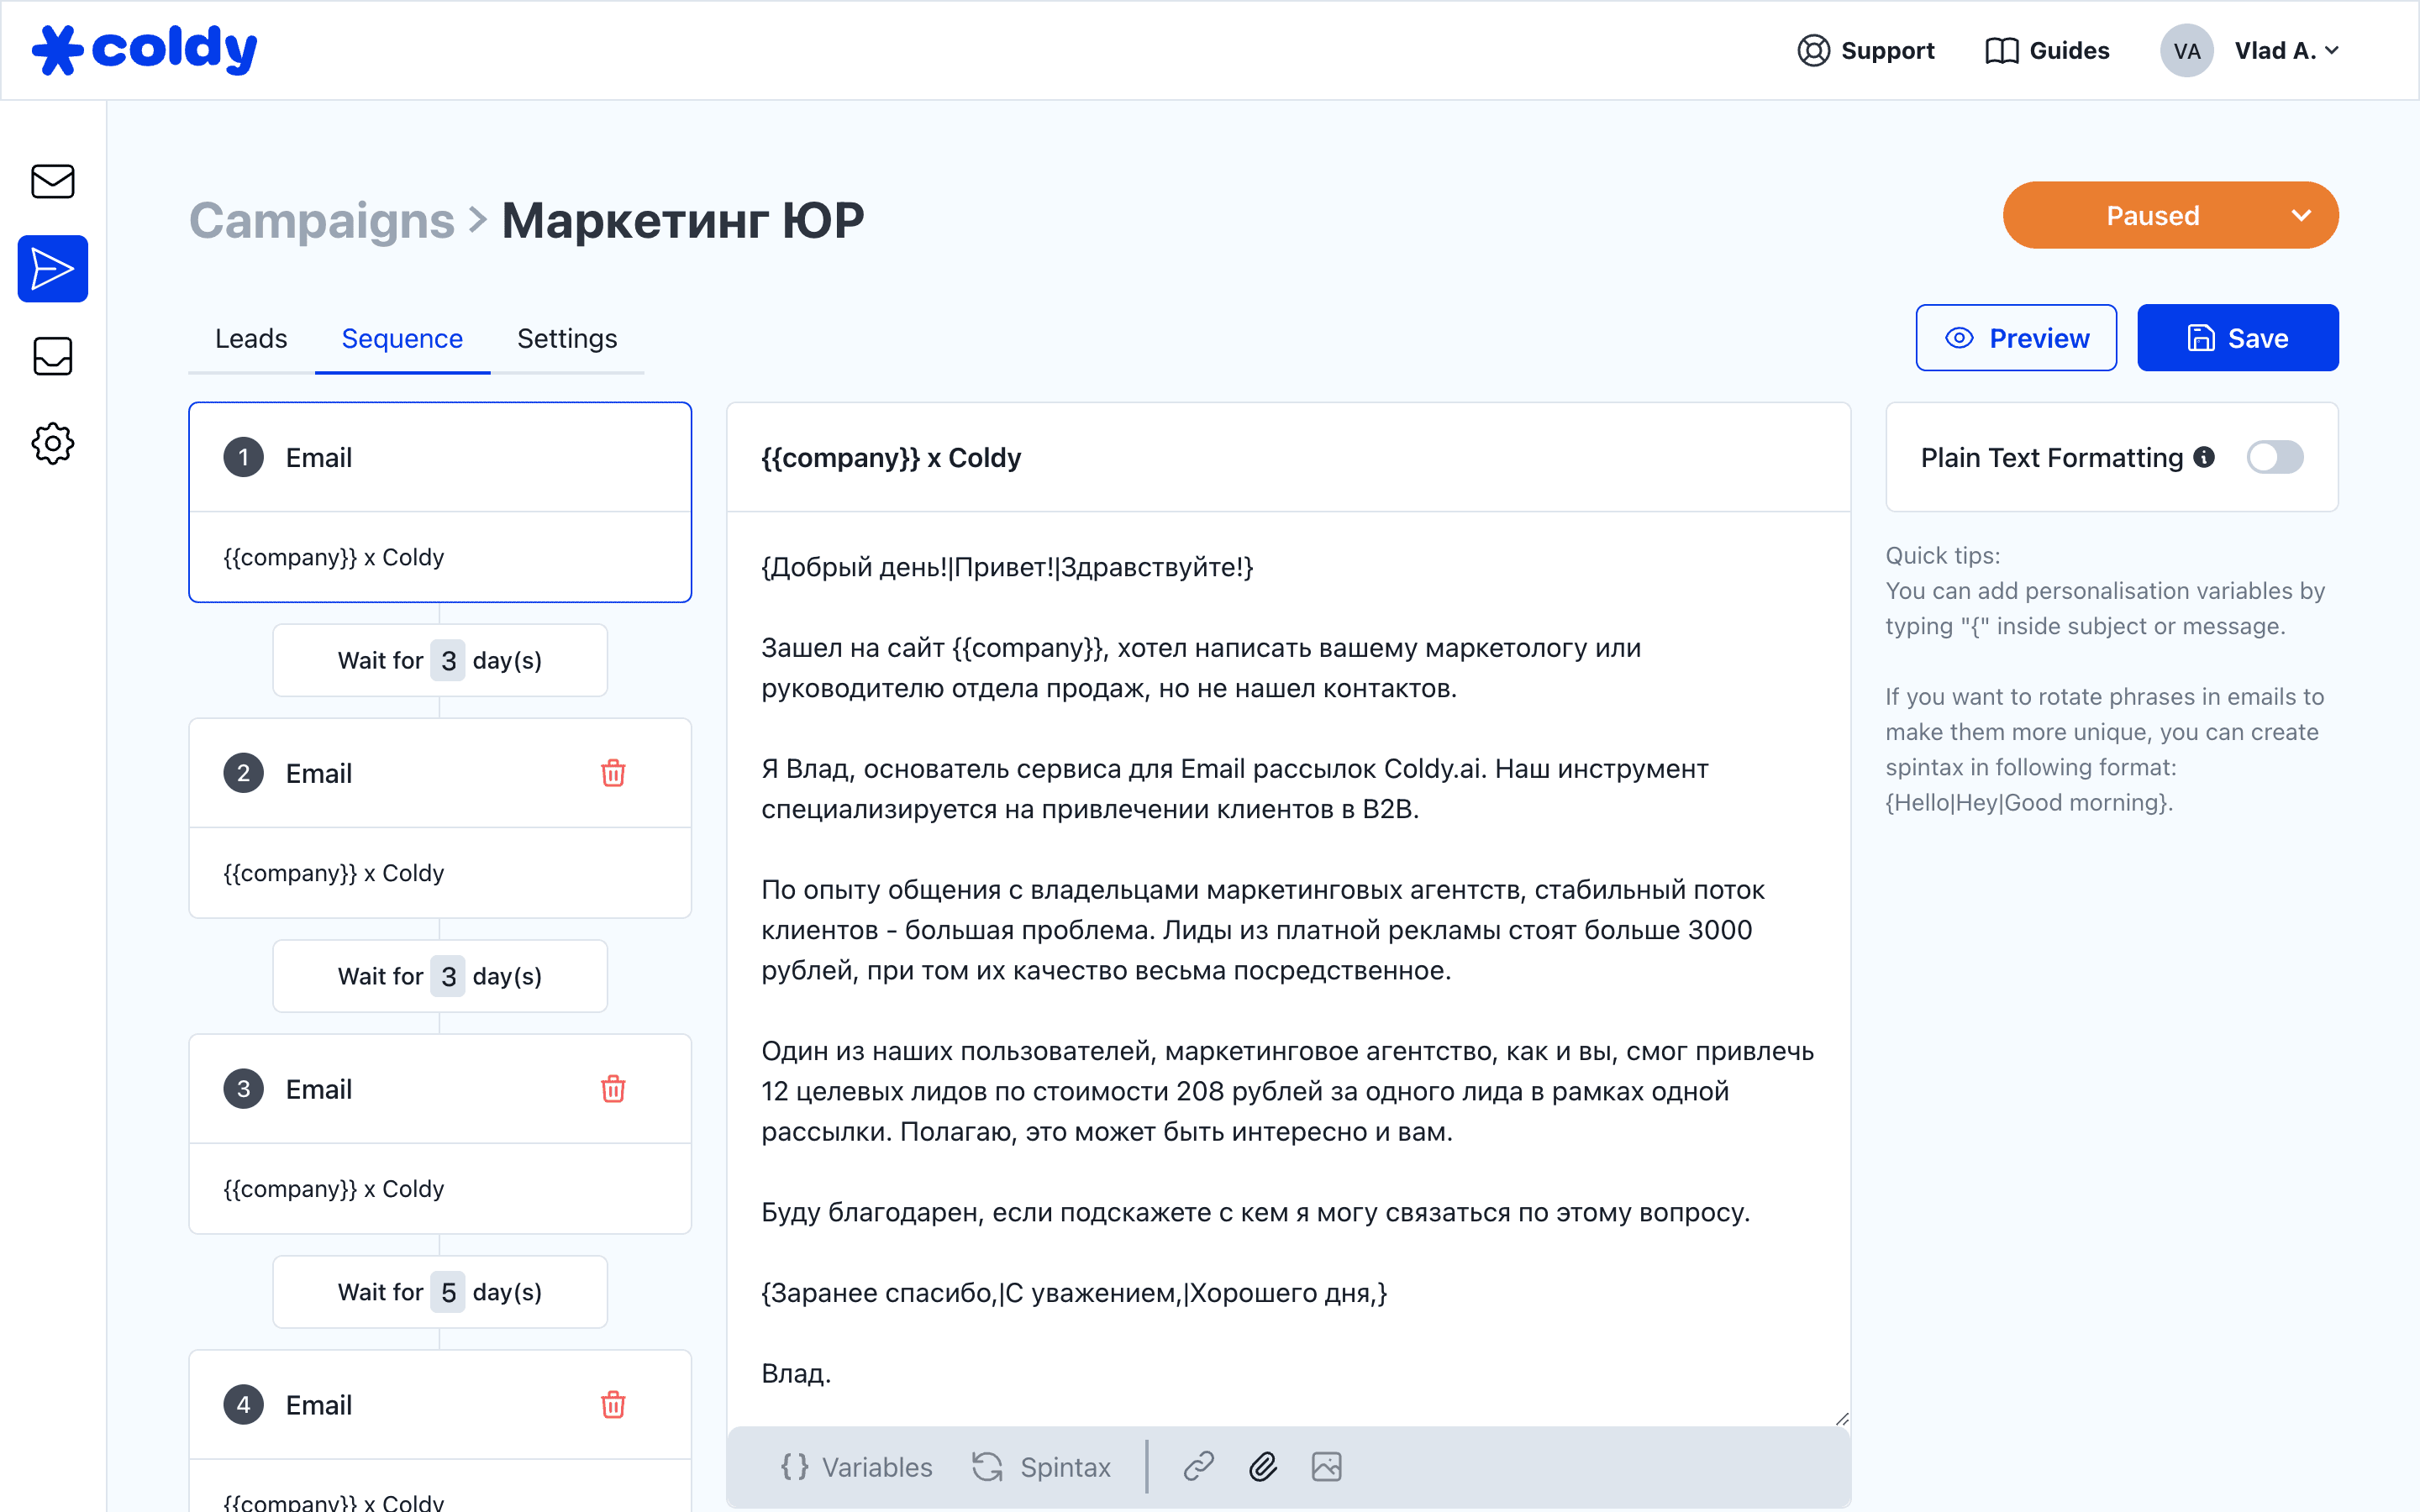Click the step 2 subject preview text

(x=333, y=873)
